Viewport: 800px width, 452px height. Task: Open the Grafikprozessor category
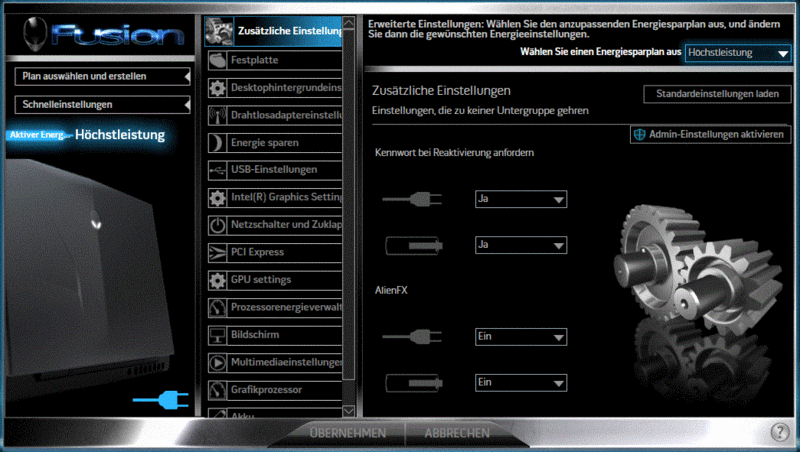[274, 390]
